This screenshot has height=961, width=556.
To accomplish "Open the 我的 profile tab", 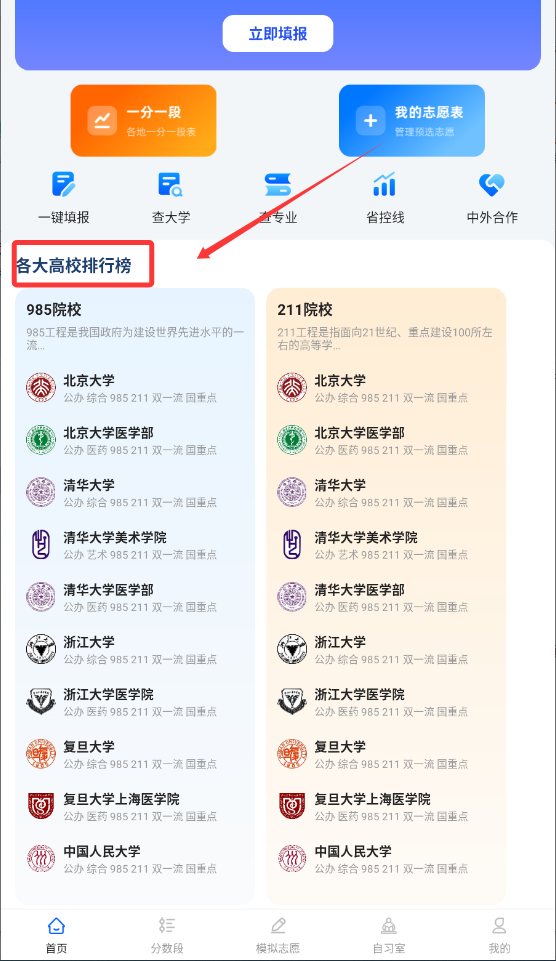I will (499, 935).
